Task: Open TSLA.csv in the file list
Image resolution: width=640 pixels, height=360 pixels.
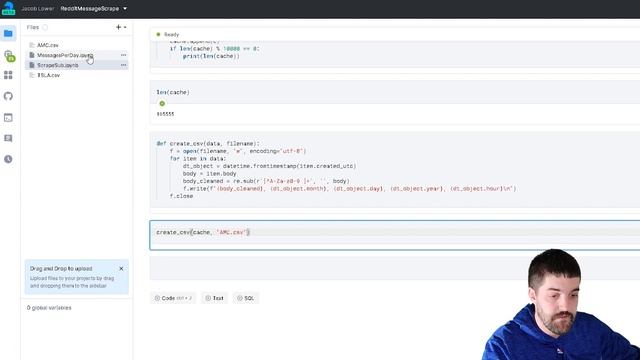Action: [49, 76]
